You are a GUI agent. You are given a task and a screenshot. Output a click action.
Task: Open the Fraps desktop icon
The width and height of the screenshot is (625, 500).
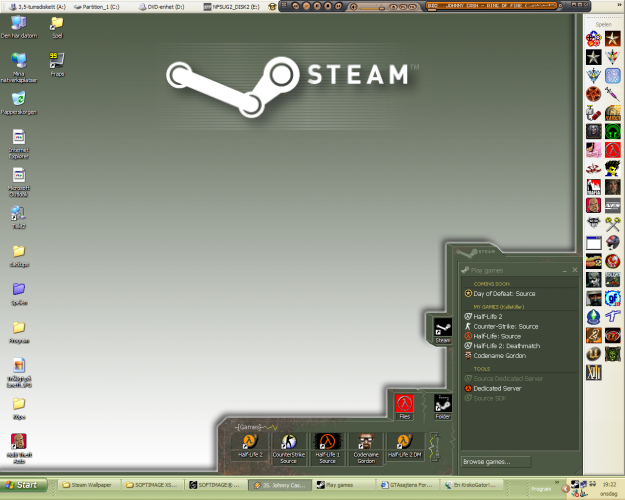click(56, 60)
